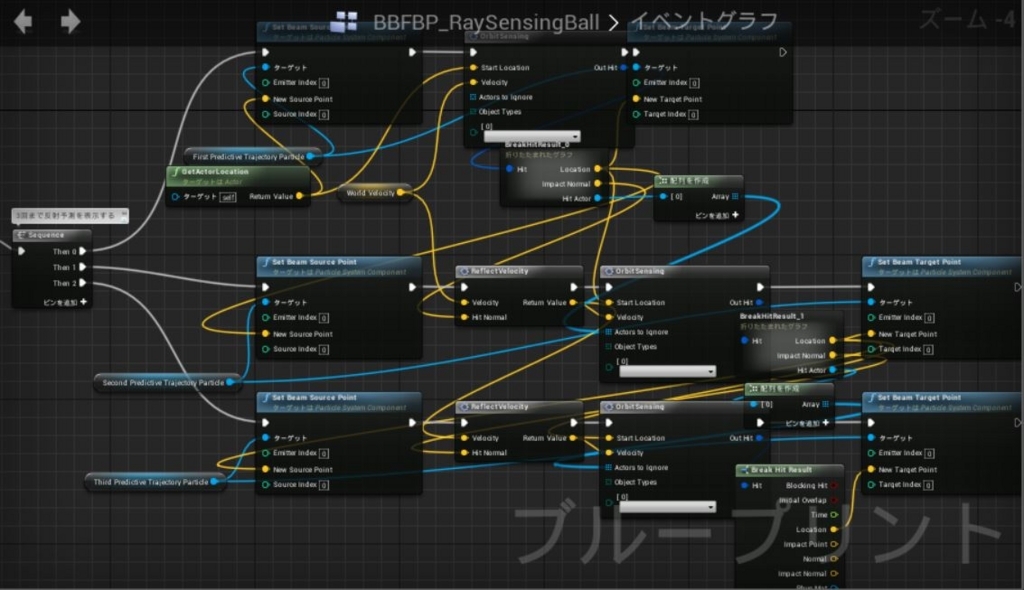1024x590 pixels.
Task: Open the Object Types dropdown in bottom OrbitSensing node
Action: click(x=667, y=506)
